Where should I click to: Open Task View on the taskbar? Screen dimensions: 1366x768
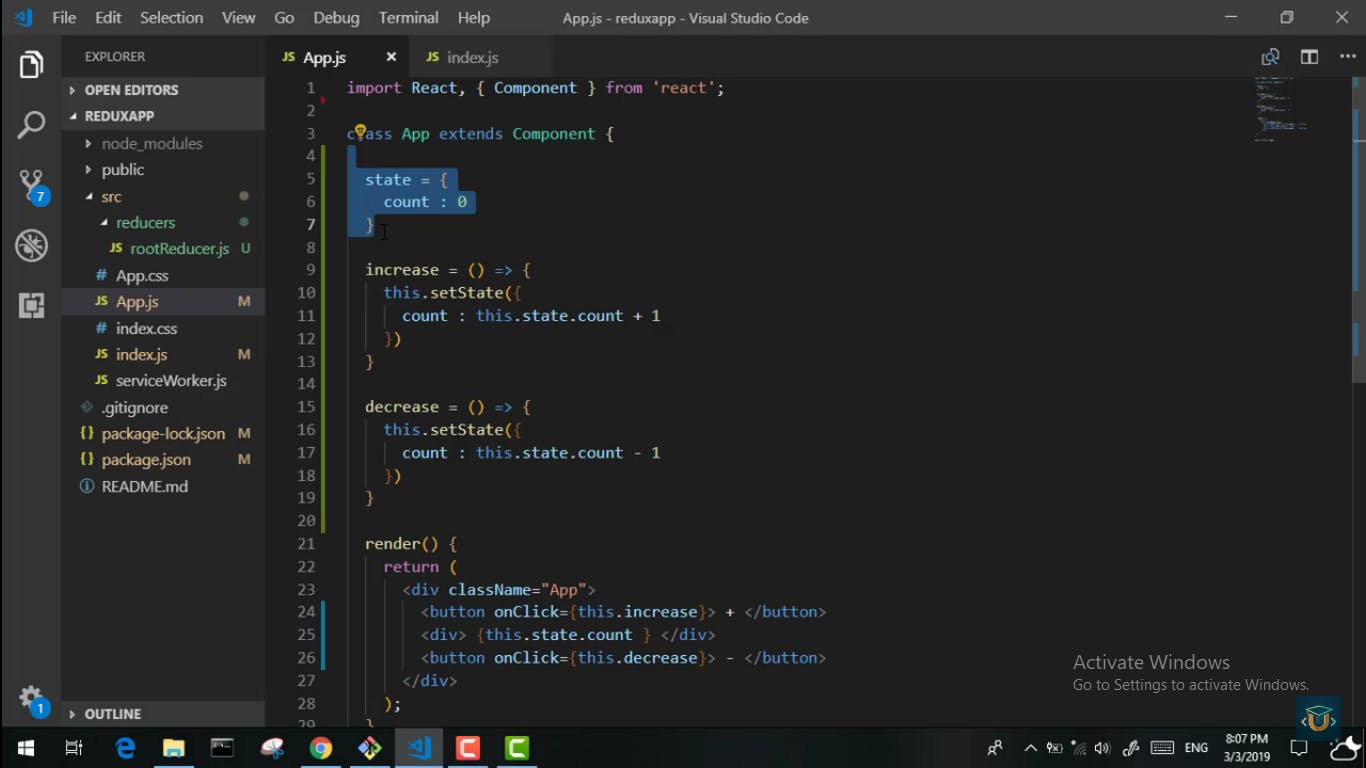coord(74,748)
